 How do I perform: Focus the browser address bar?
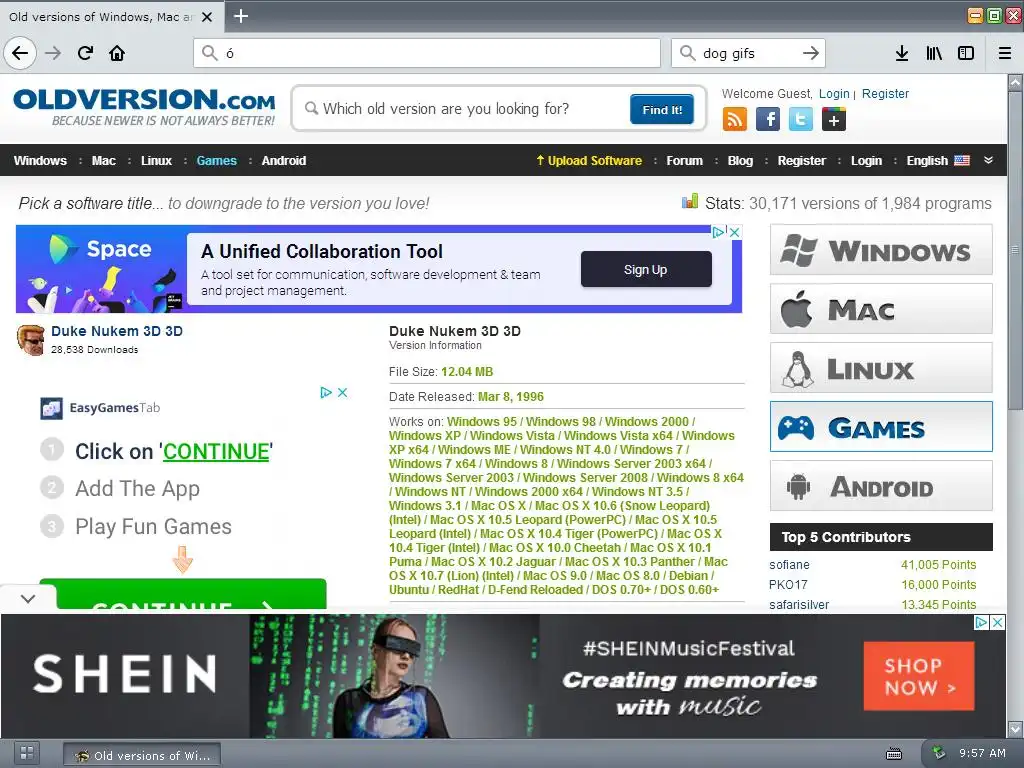(427, 53)
